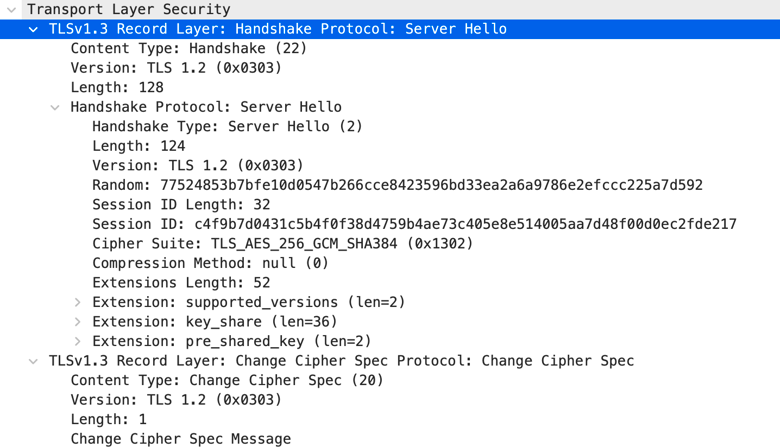
Task: Select the Extensions Length: 52 row
Action: click(390, 282)
